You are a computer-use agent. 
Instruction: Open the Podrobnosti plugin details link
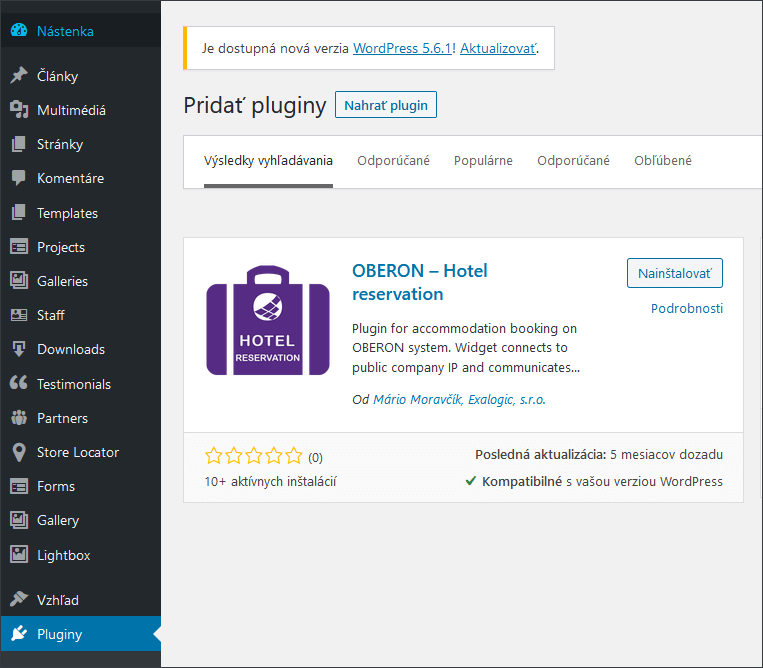686,308
